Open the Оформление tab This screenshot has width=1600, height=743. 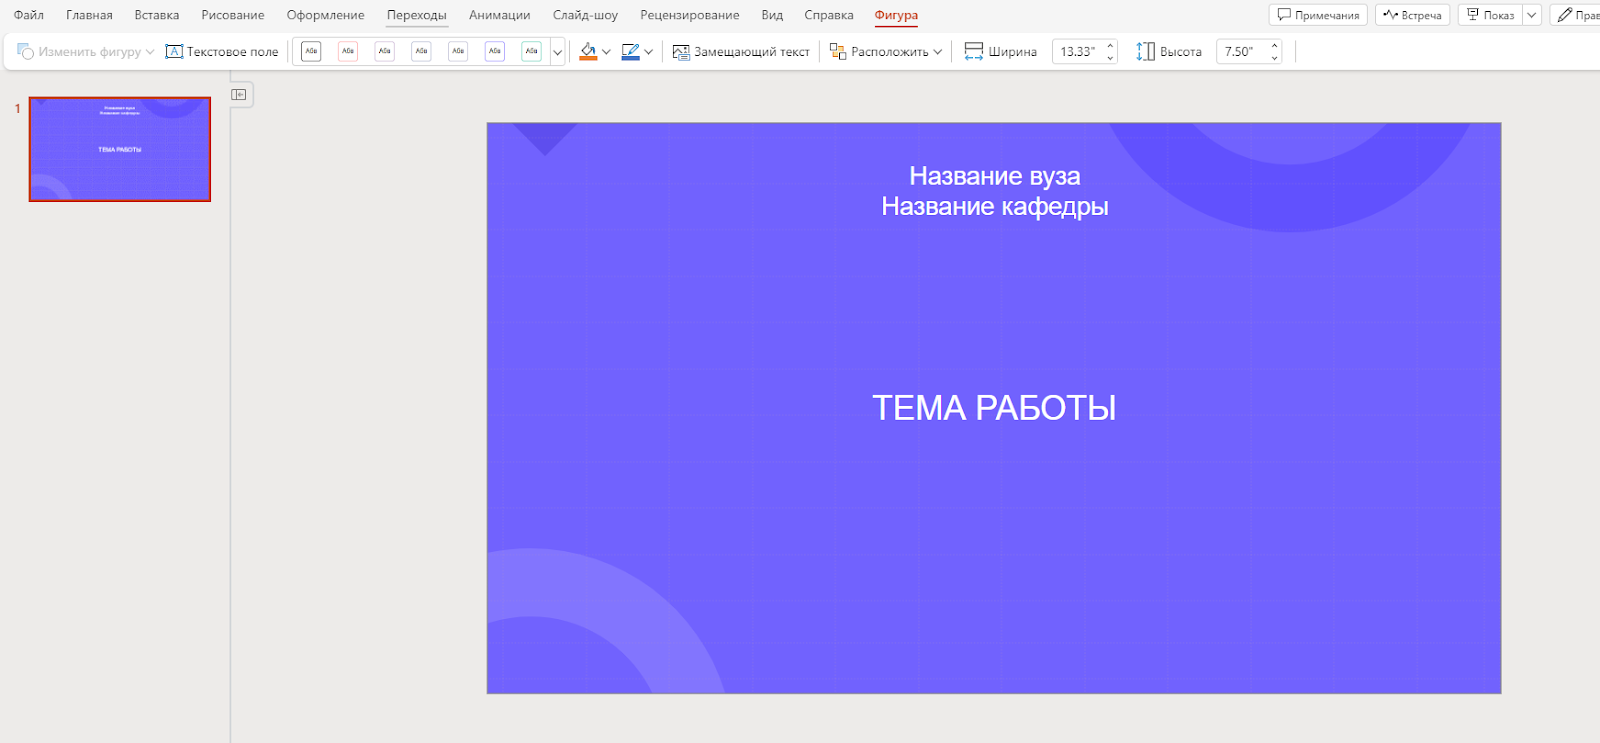325,15
